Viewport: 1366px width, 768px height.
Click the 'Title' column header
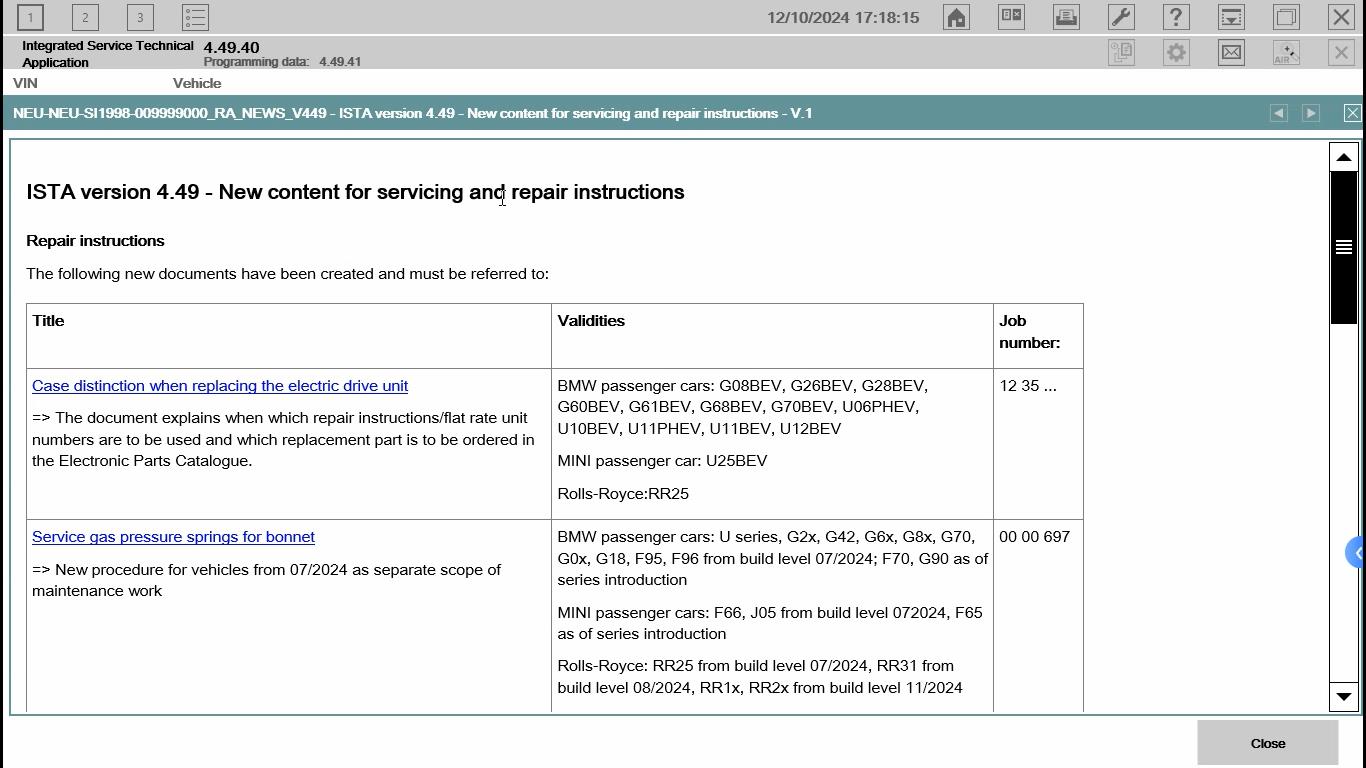click(48, 321)
